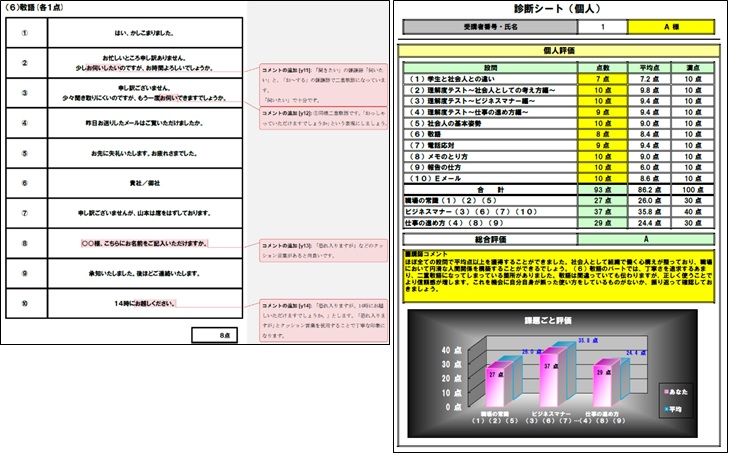Select the row '（5）社会人の基本姿勢'
Viewport: 730px width, 456px height.
click(559, 123)
